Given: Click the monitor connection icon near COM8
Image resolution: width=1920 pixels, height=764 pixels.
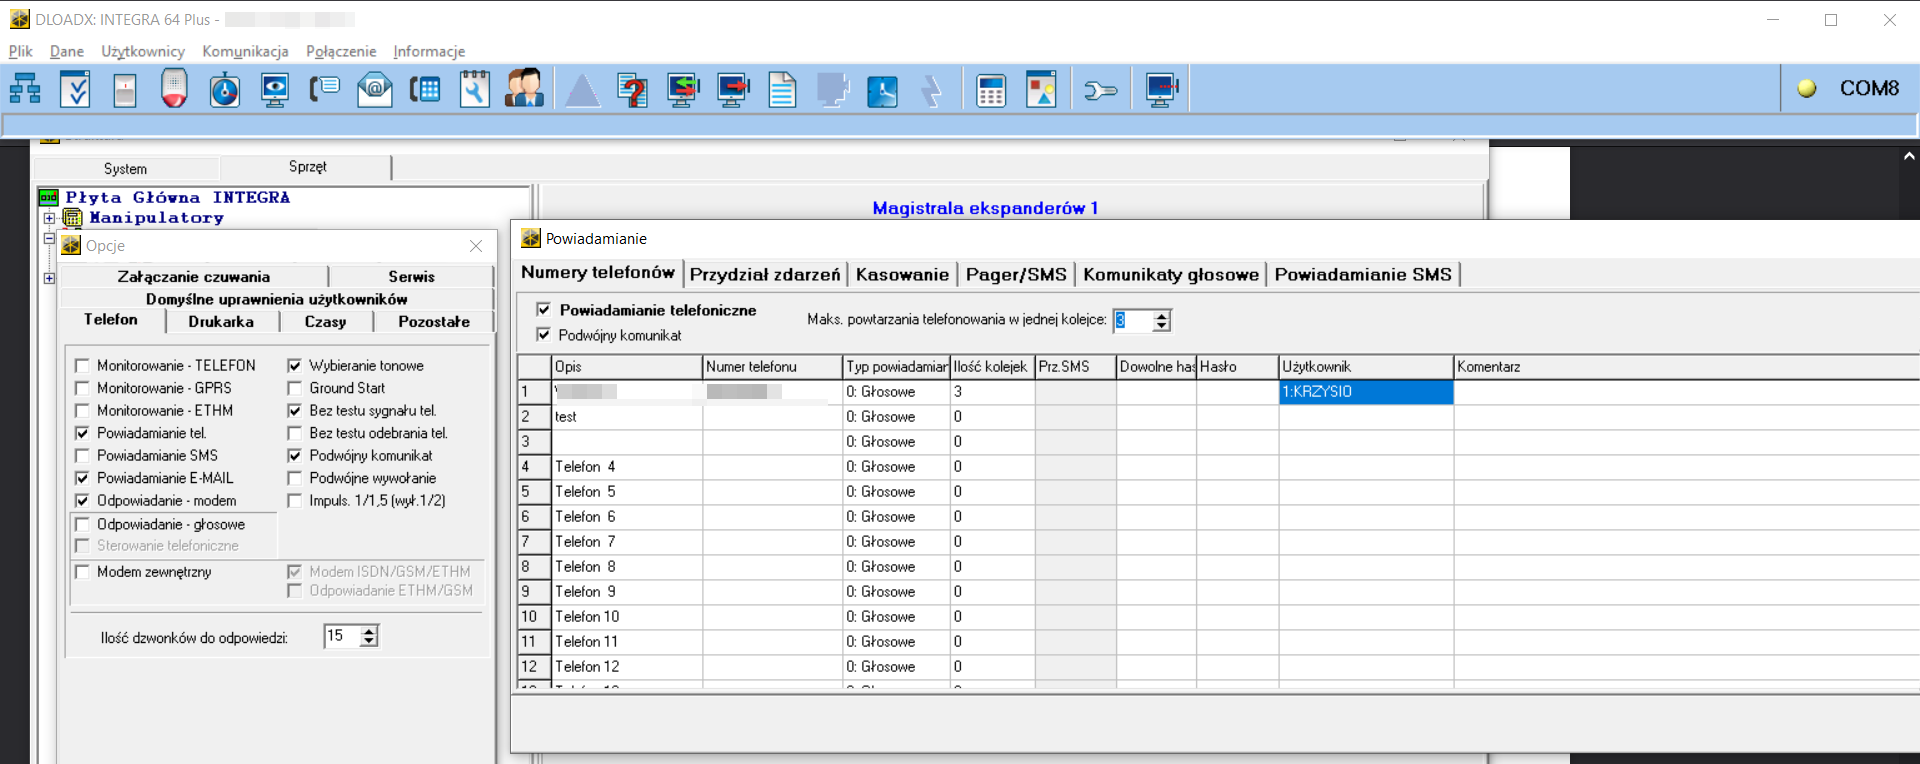Looking at the screenshot, I should [1162, 90].
